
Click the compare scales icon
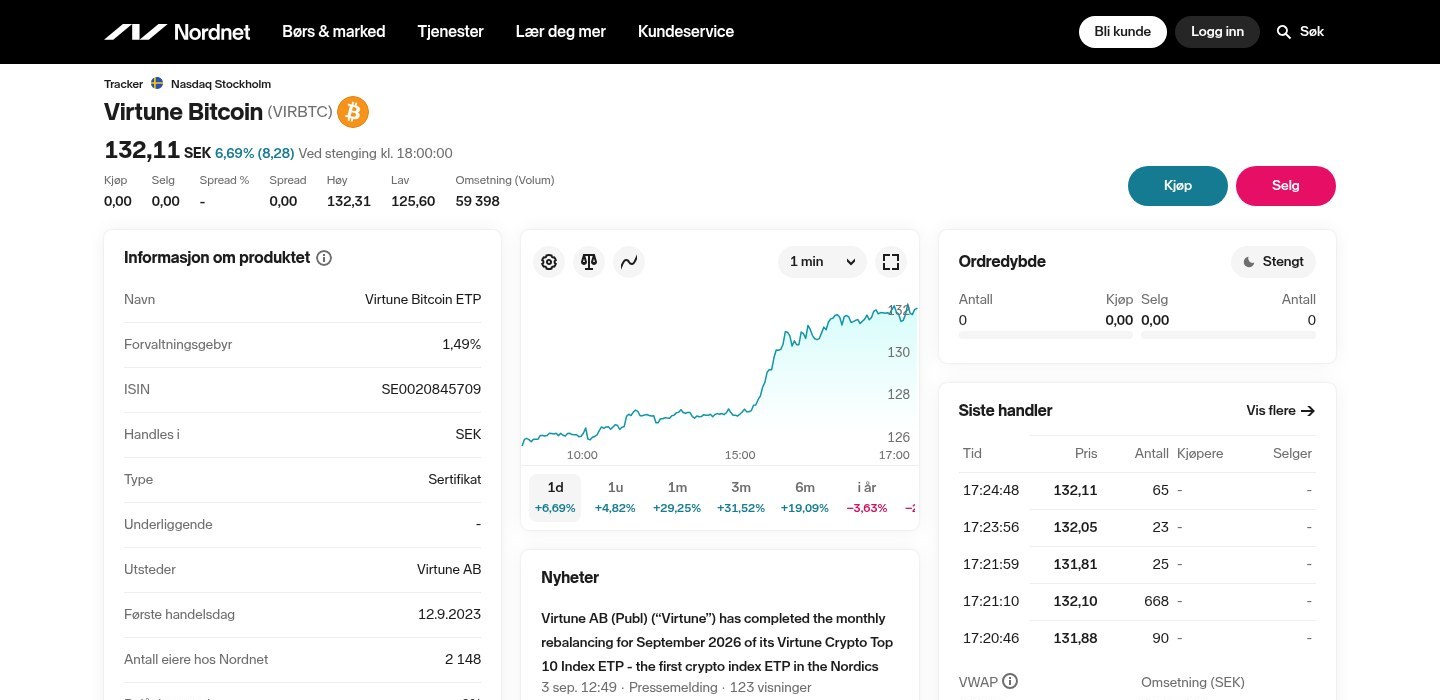coord(589,262)
